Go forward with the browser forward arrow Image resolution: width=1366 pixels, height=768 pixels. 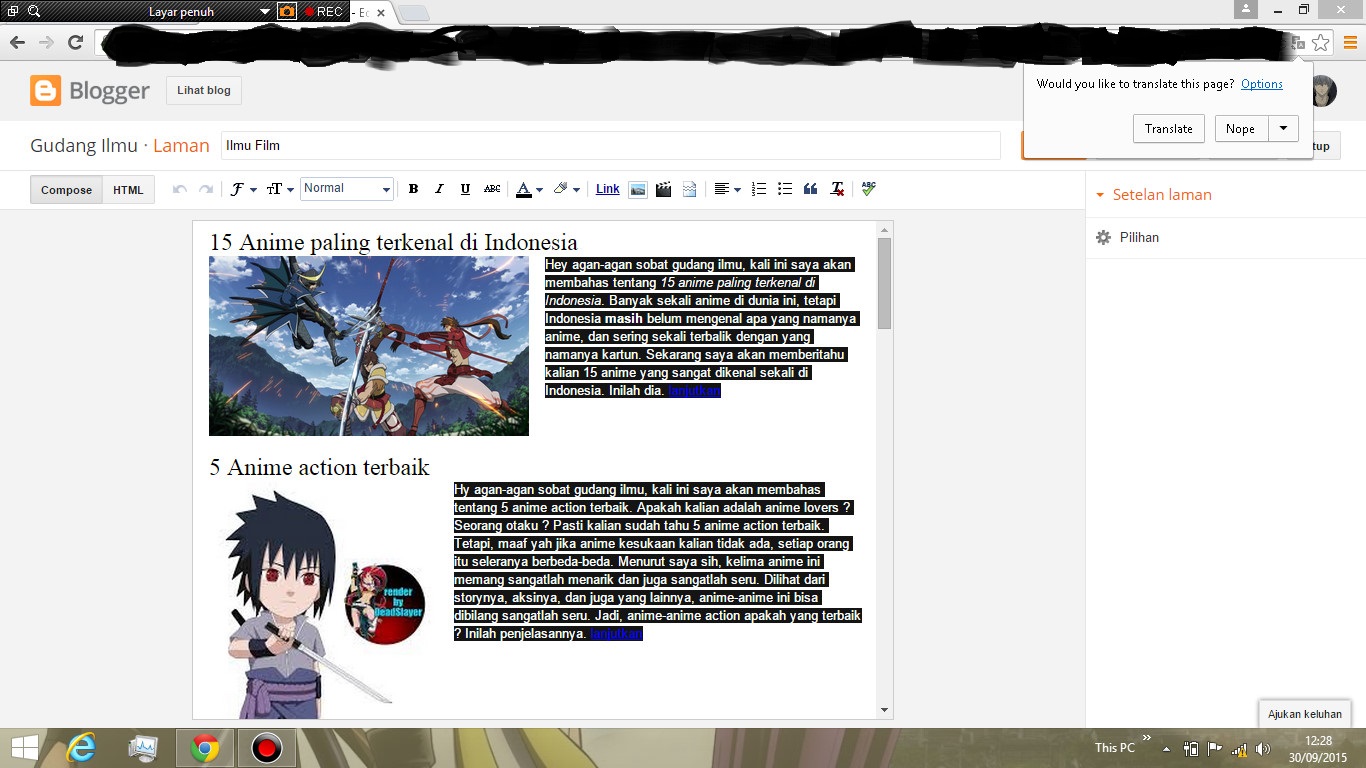46,43
